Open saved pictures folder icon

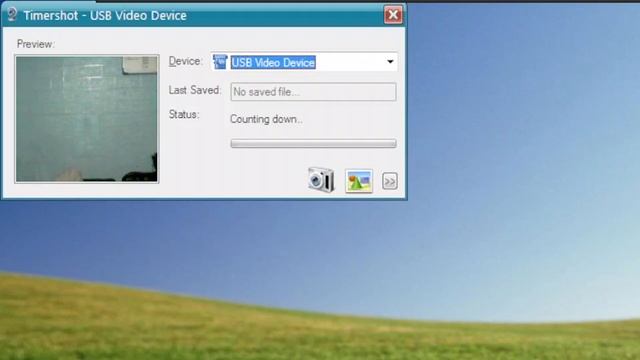point(359,181)
